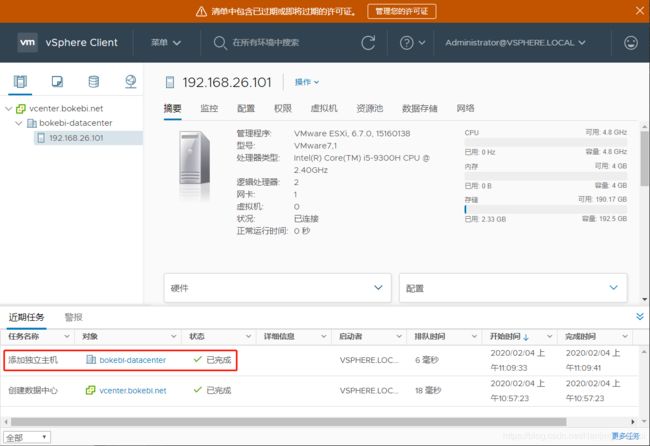Click the refresh icon in the top bar
Viewport: 650px width, 446px height.
pos(368,43)
